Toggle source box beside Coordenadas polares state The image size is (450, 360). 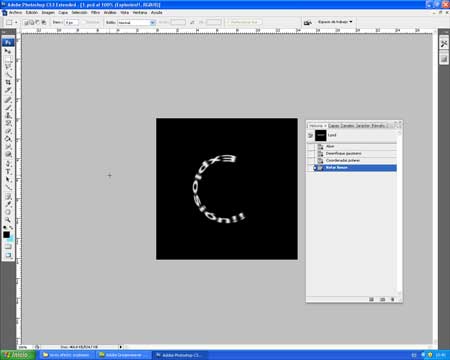click(x=311, y=160)
